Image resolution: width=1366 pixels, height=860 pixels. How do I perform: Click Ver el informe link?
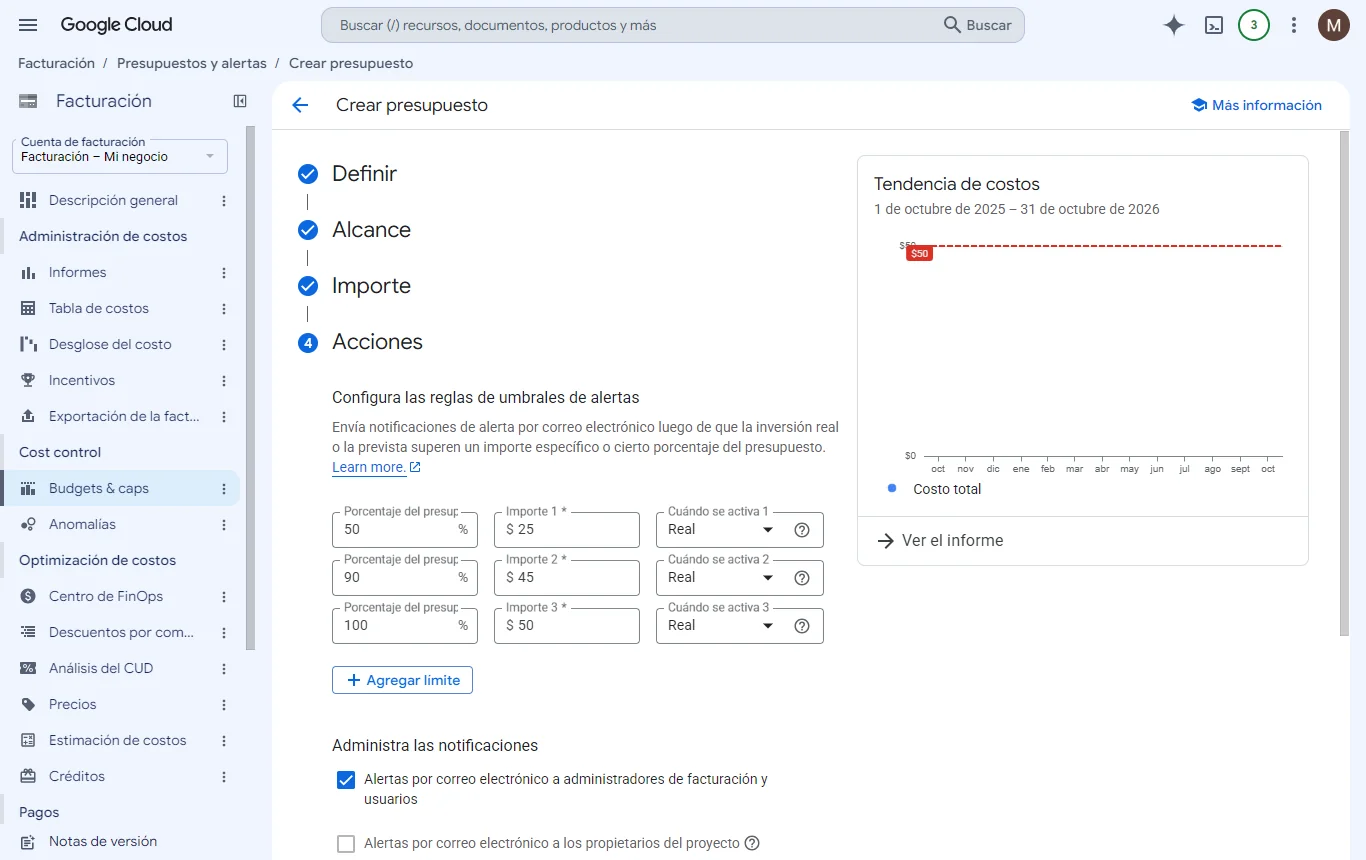coord(940,541)
